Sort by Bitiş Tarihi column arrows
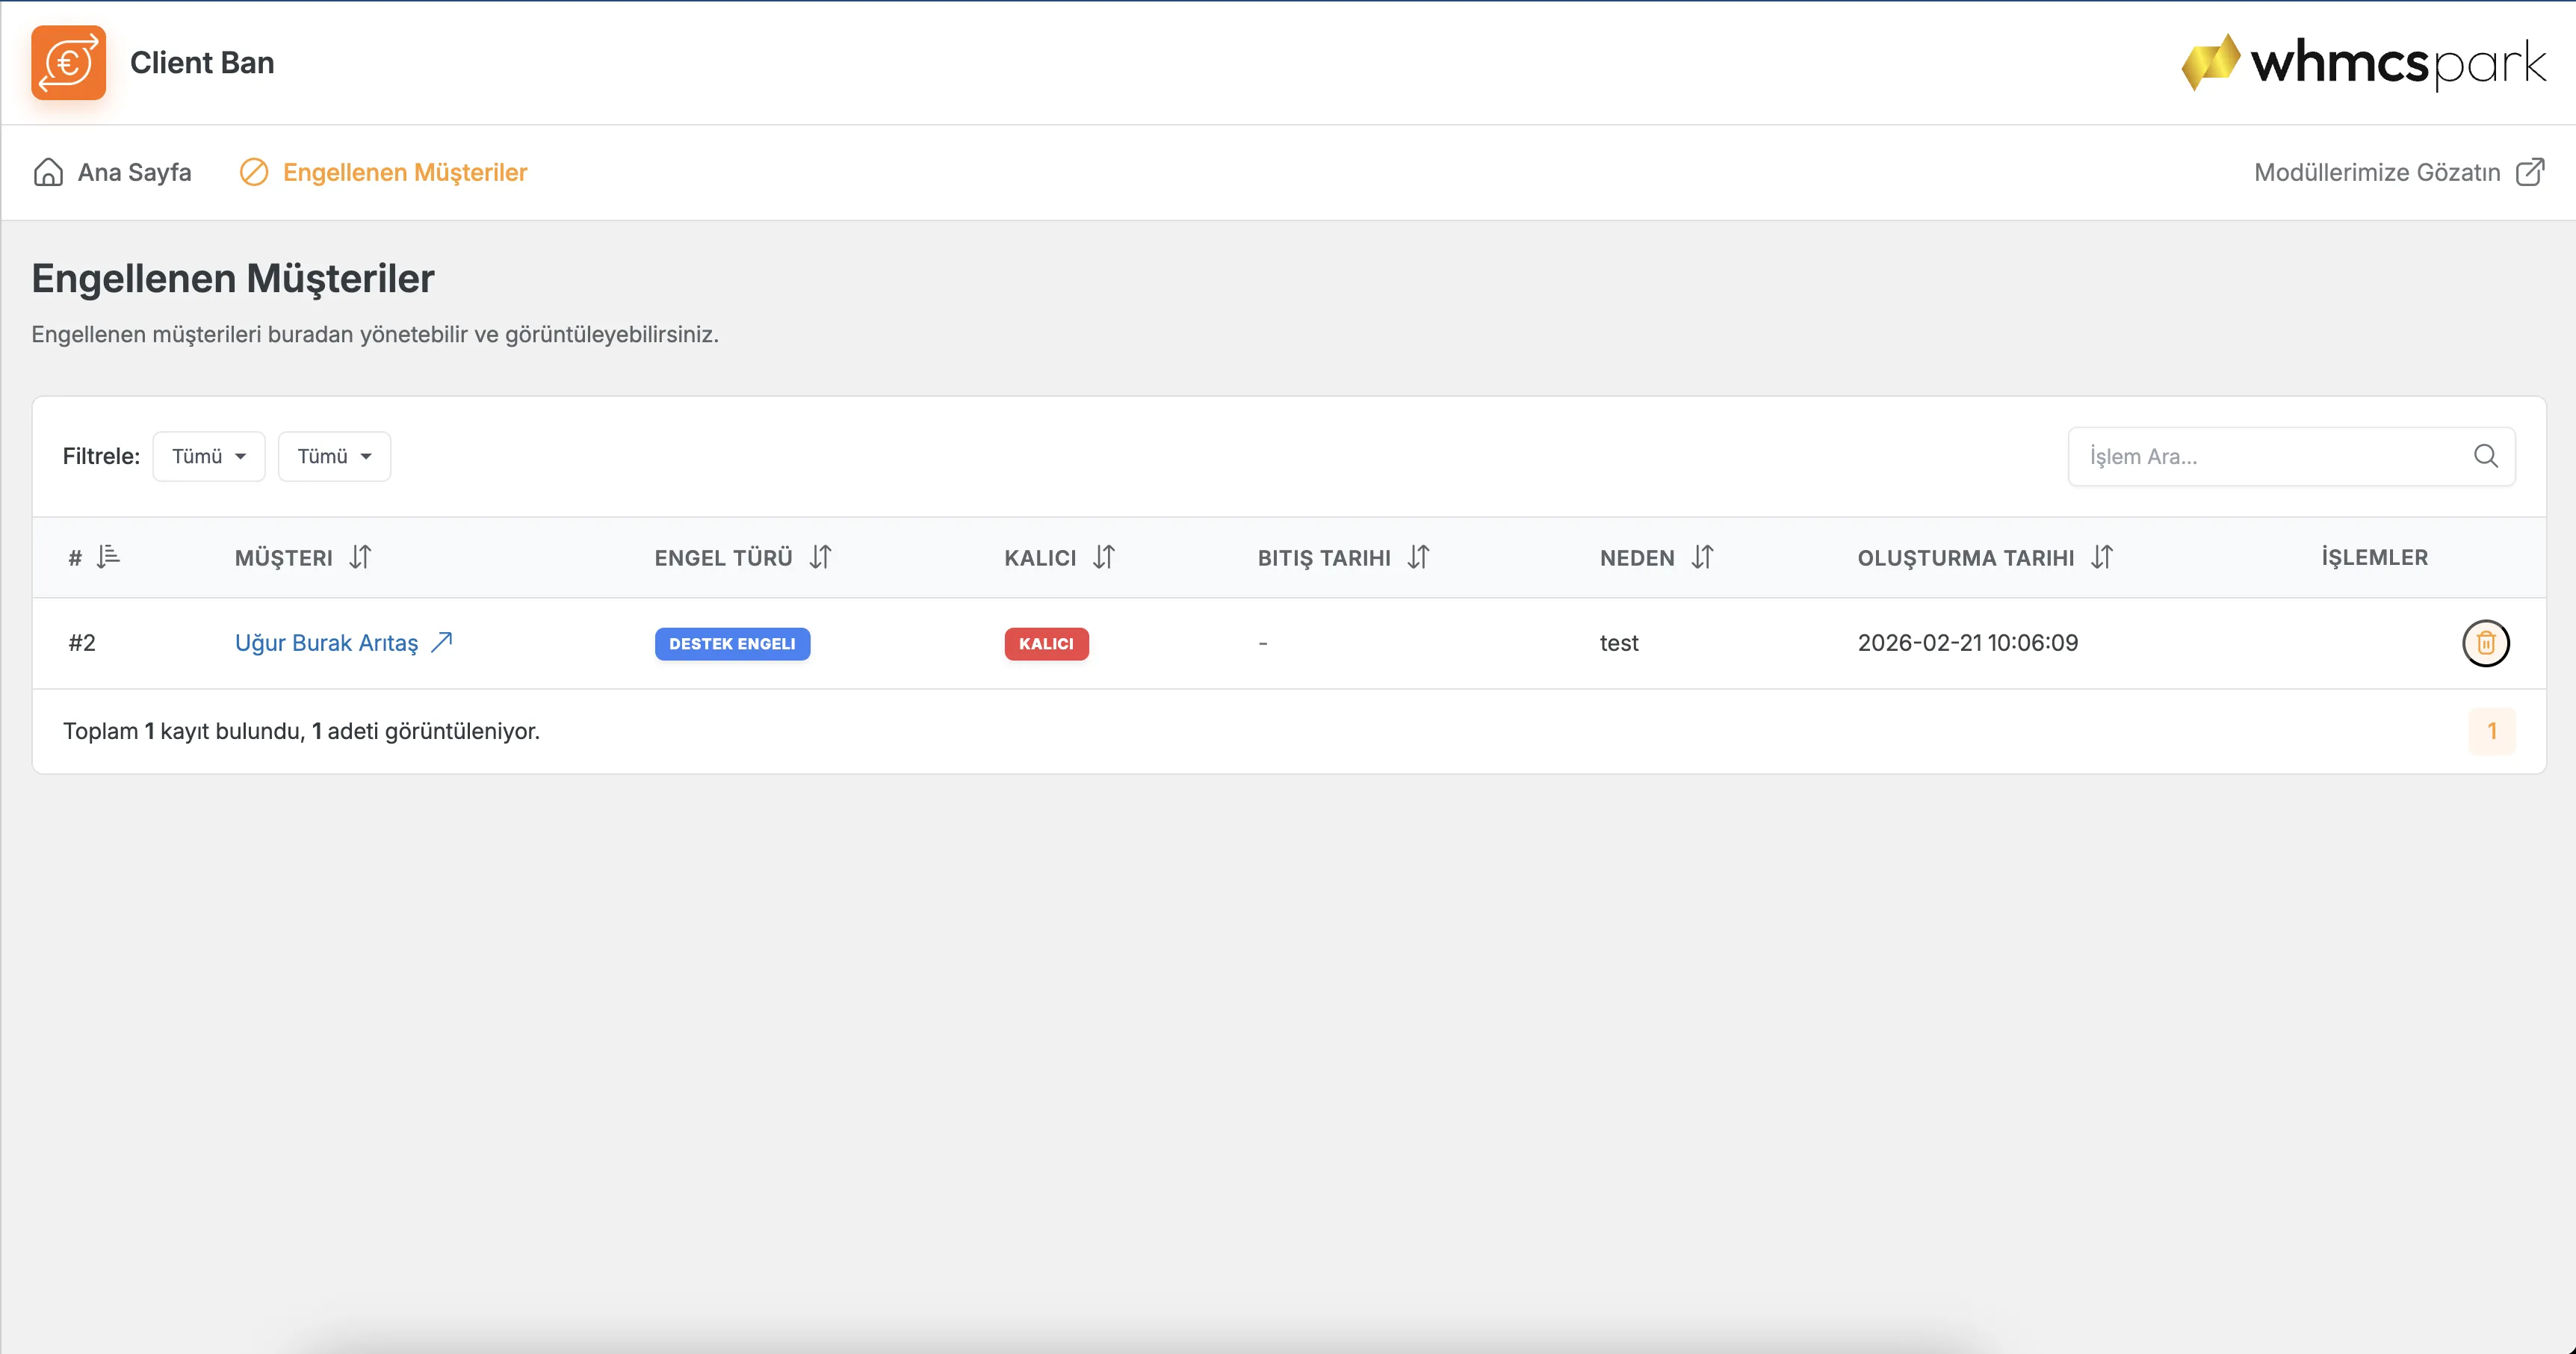Image resolution: width=2576 pixels, height=1354 pixels. 1418,557
